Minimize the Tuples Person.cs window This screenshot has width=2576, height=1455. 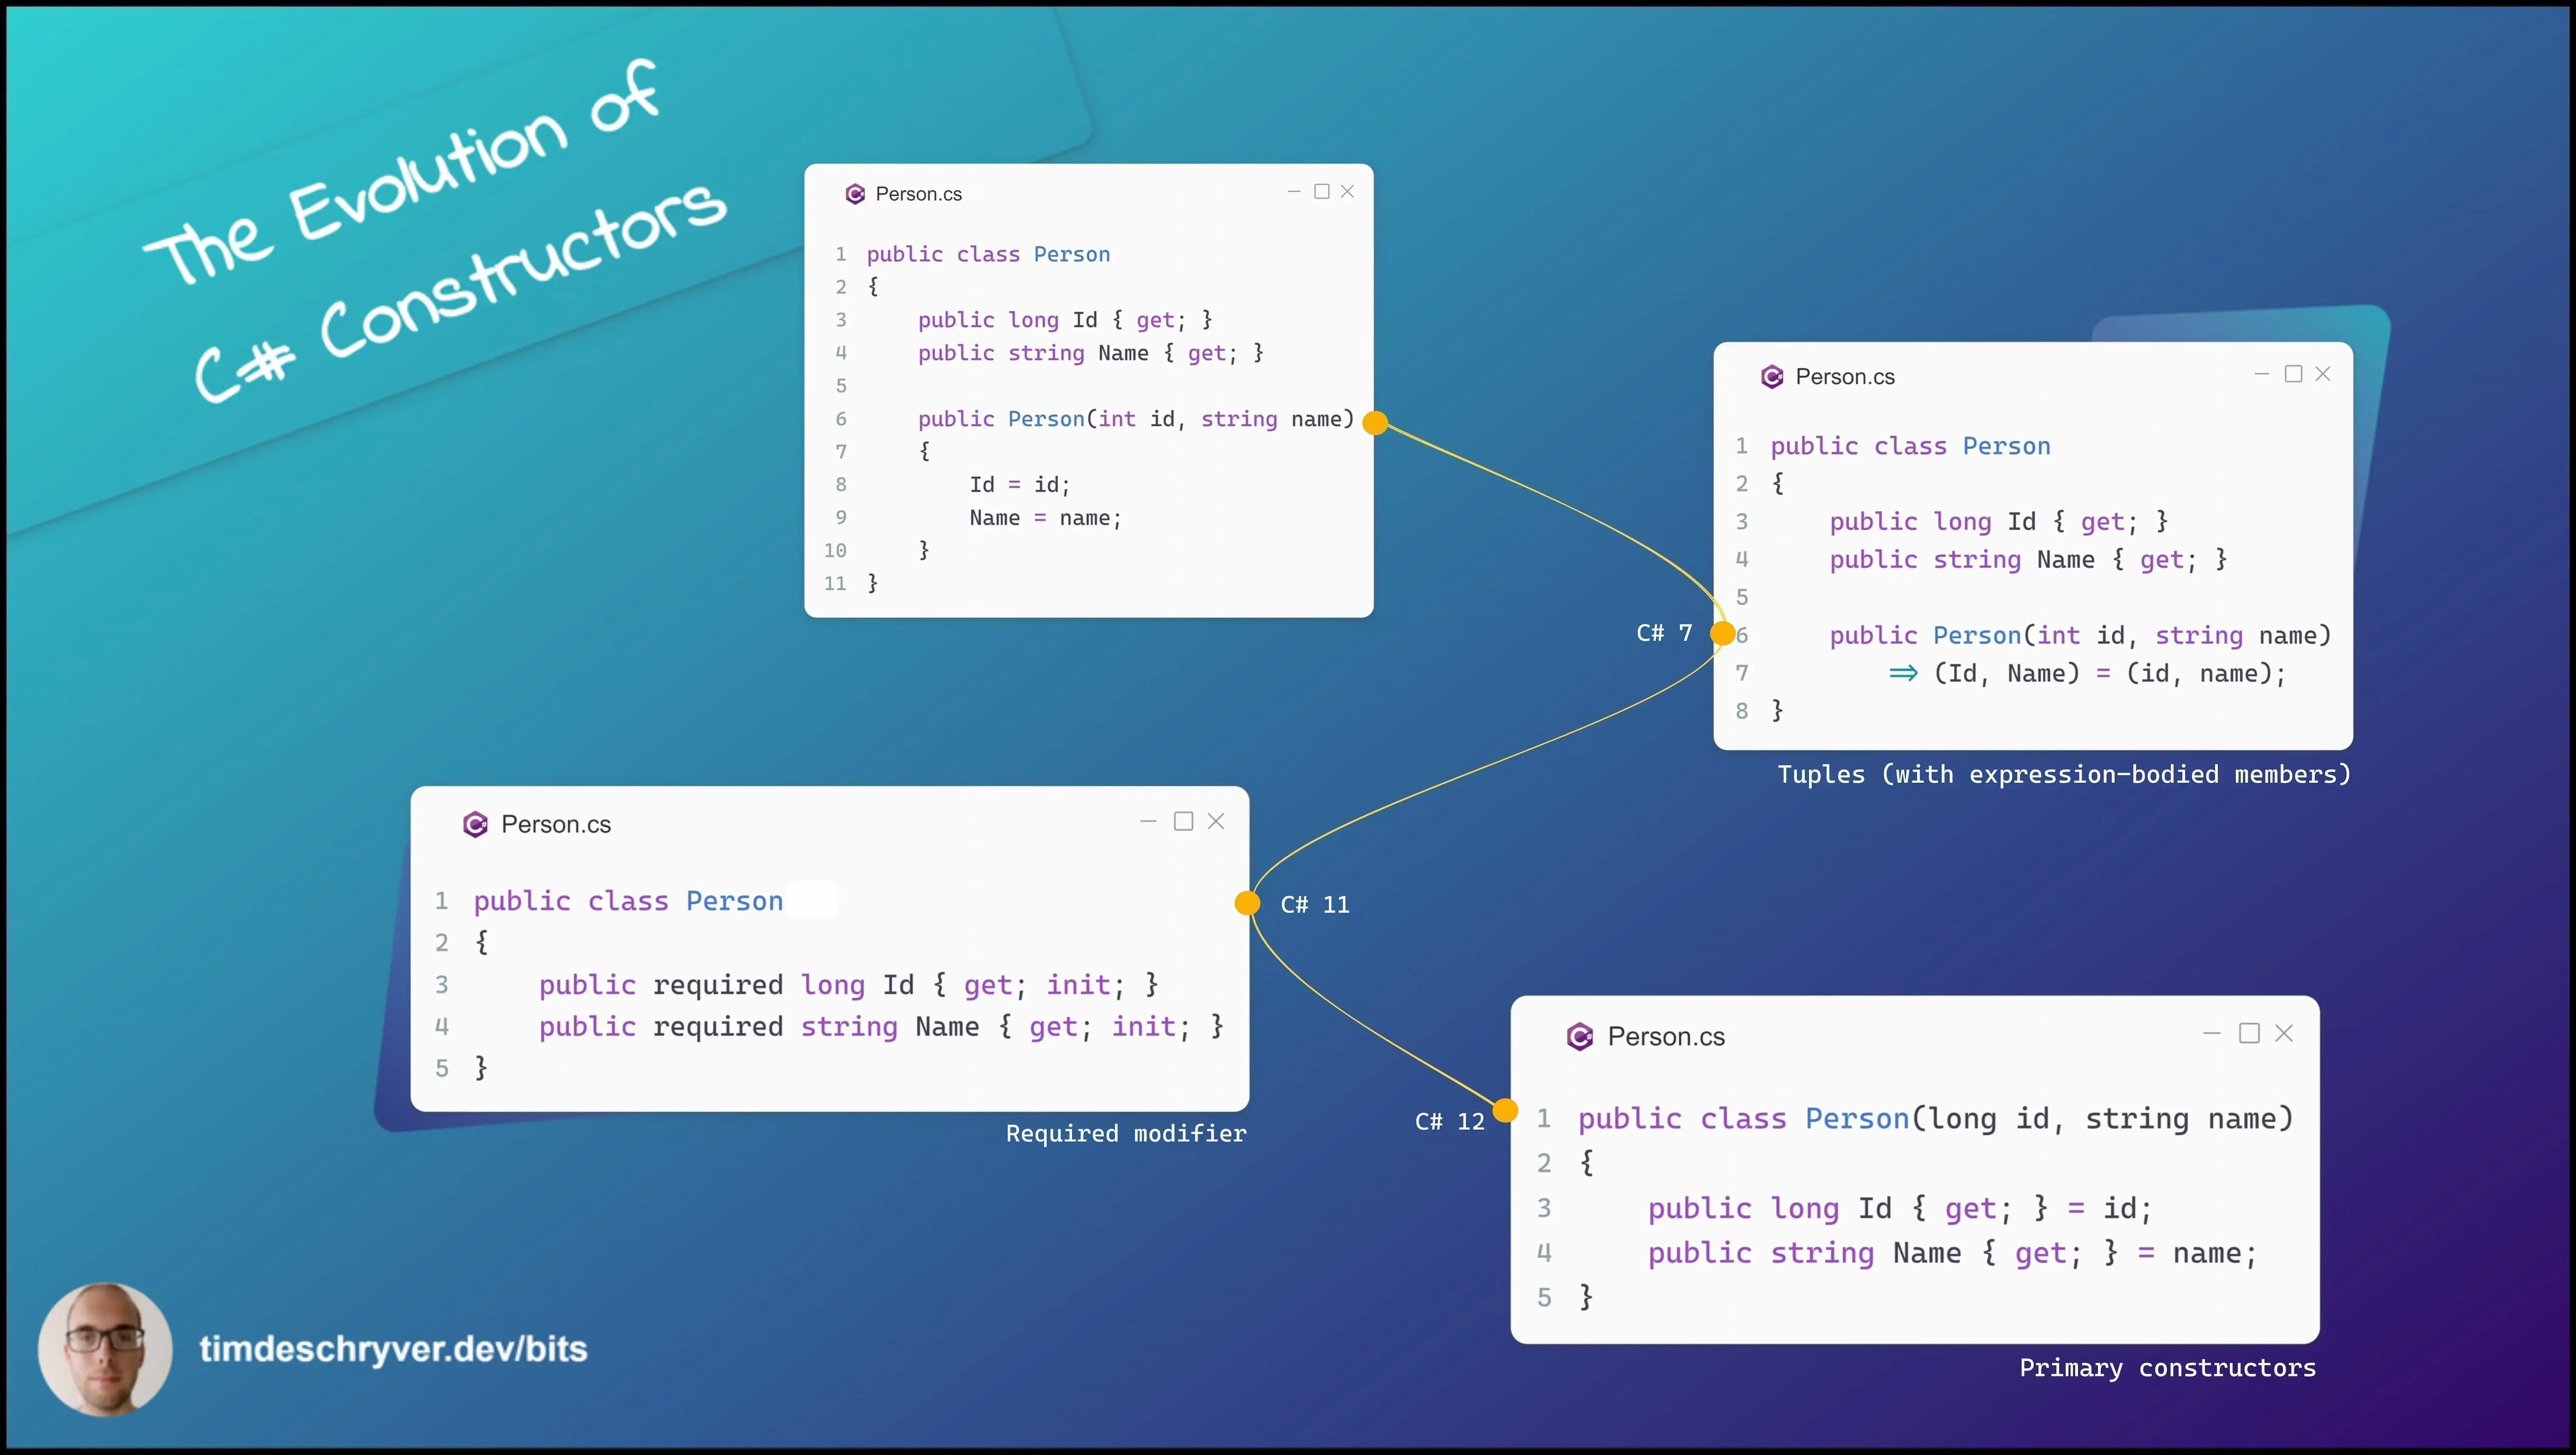[x=2262, y=374]
